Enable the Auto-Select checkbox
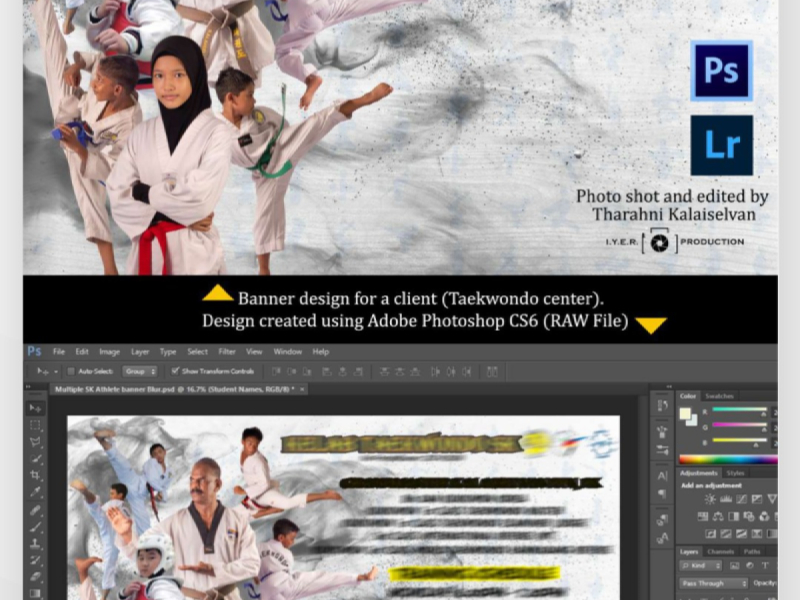Viewport: 800px width, 600px height. (x=71, y=371)
